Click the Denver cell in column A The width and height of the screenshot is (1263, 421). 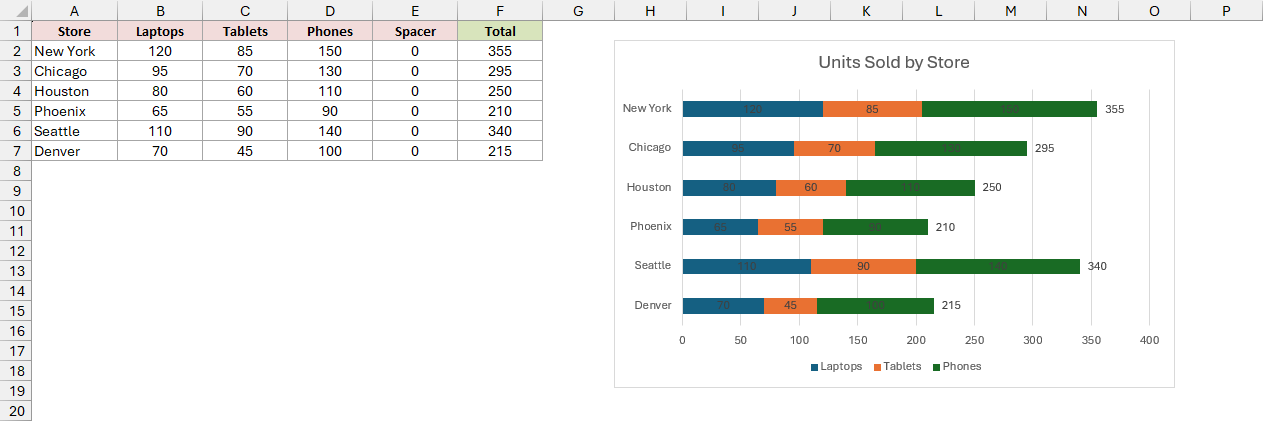pyautogui.click(x=74, y=151)
